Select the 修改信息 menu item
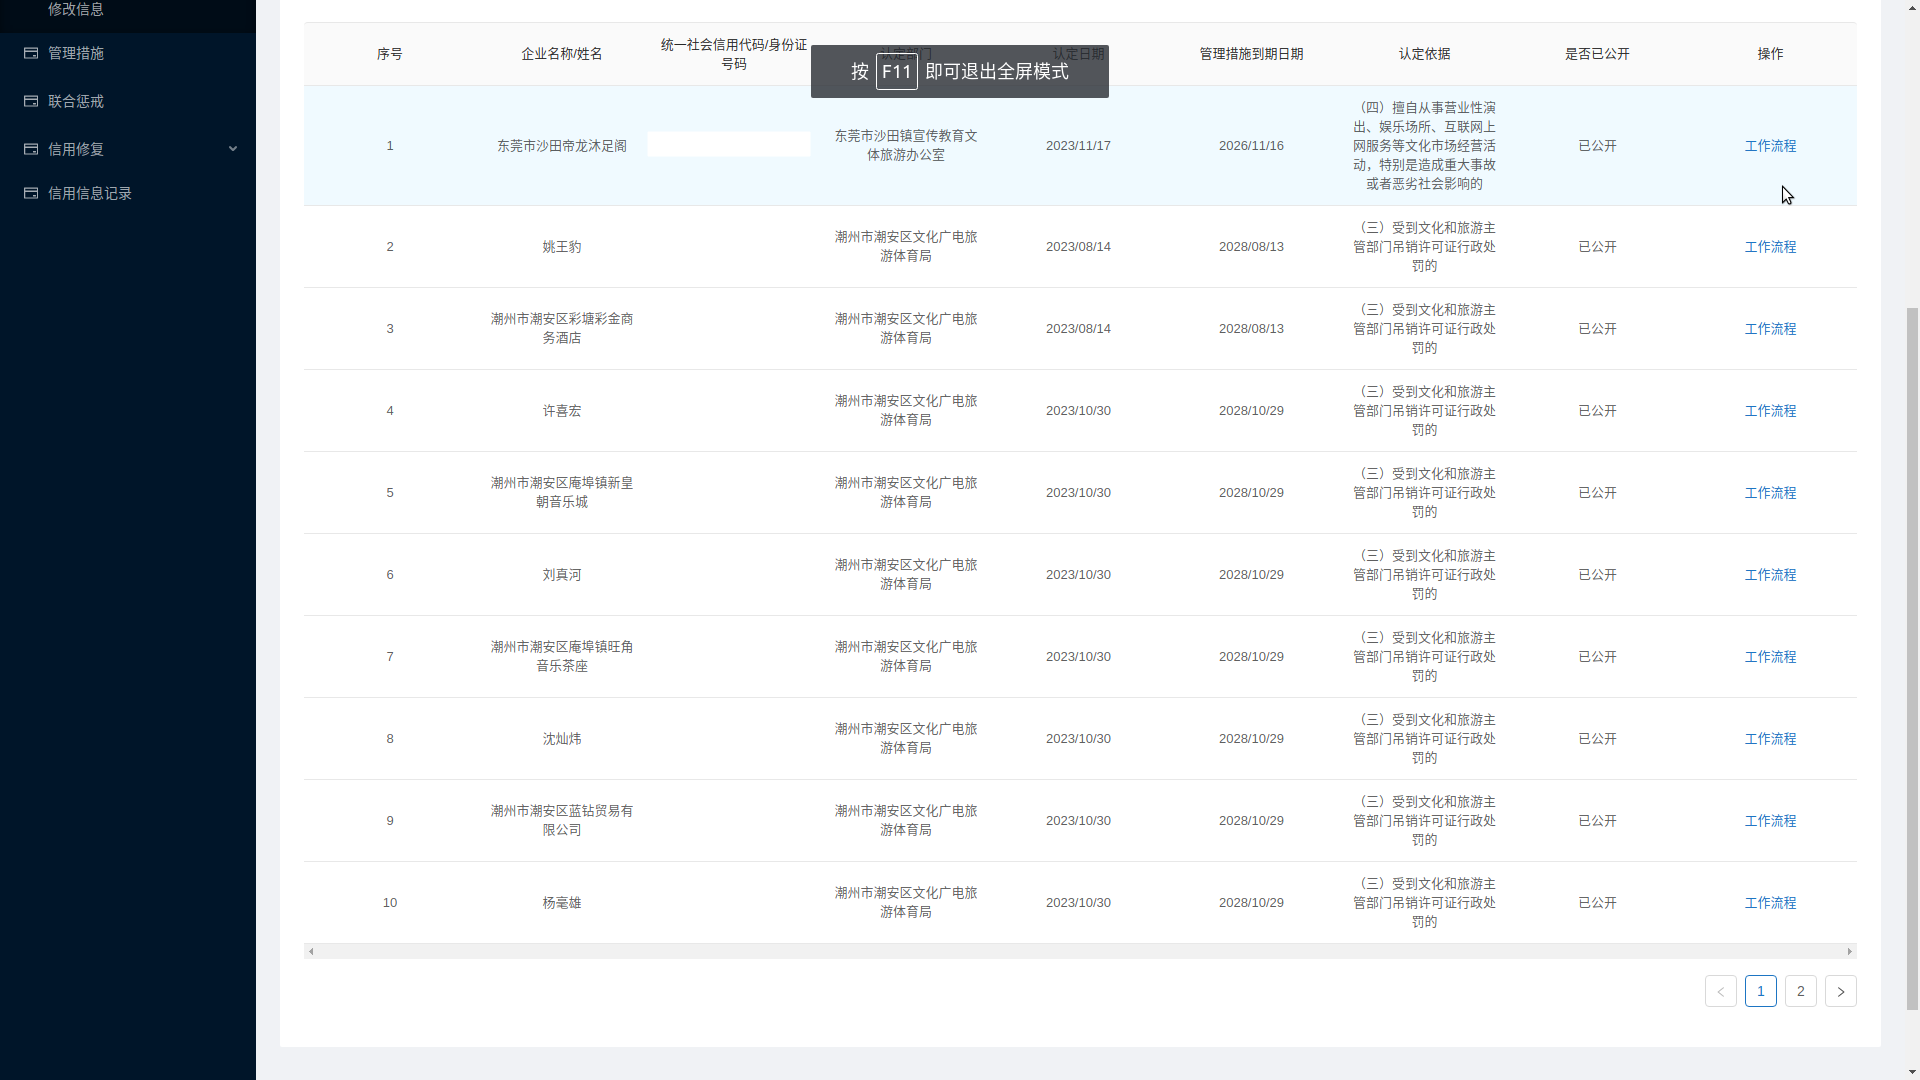Screen dimensions: 1920x1080 tap(75, 9)
